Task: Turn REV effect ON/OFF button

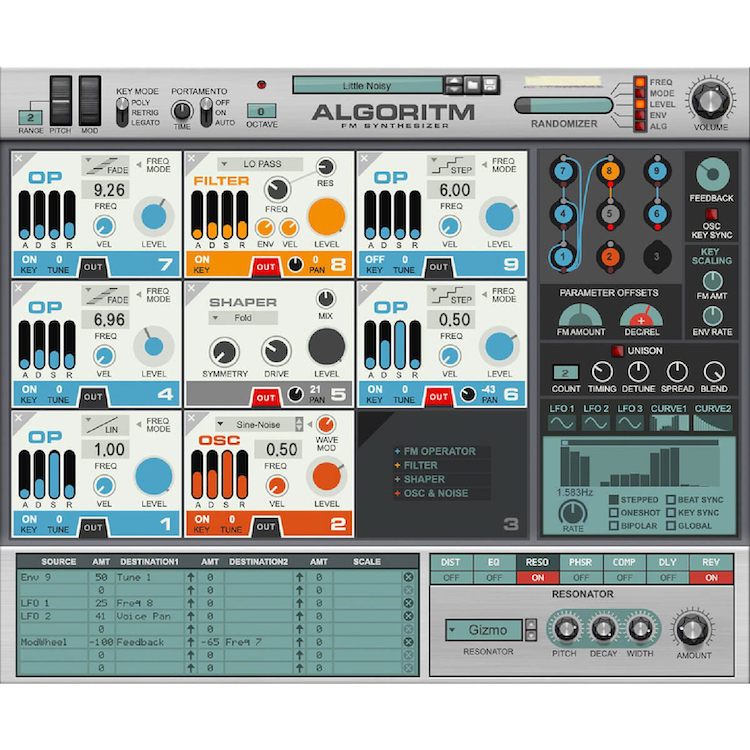Action: coord(711,578)
